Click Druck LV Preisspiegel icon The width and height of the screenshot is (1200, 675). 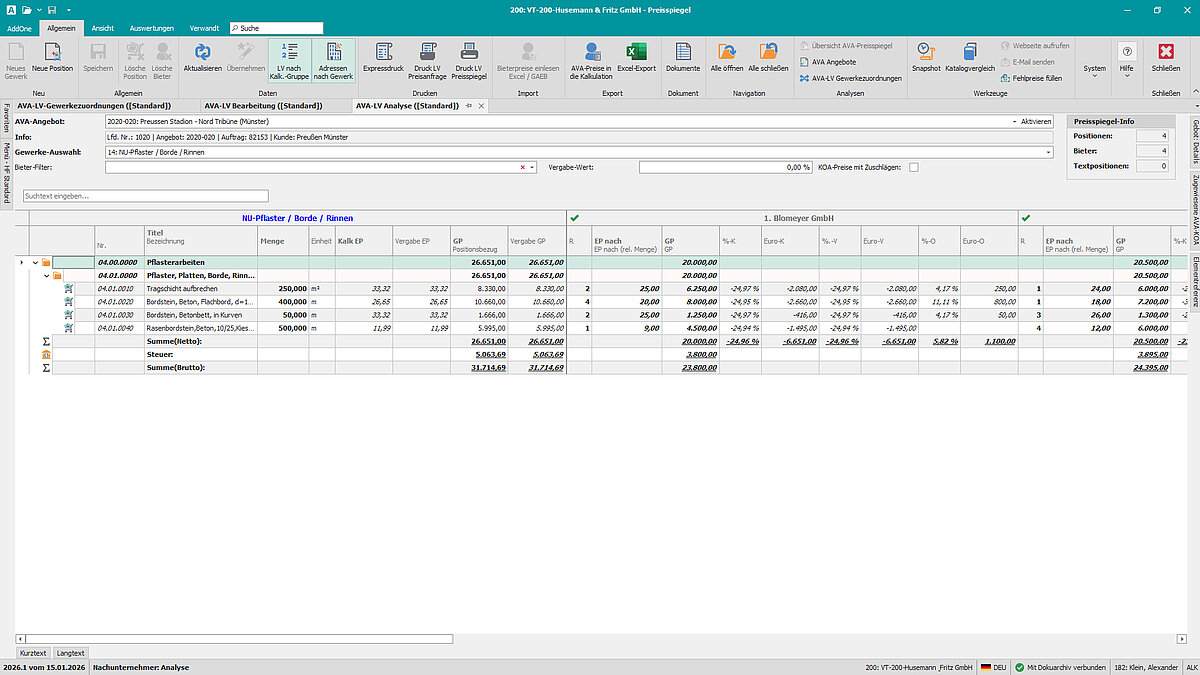[468, 53]
